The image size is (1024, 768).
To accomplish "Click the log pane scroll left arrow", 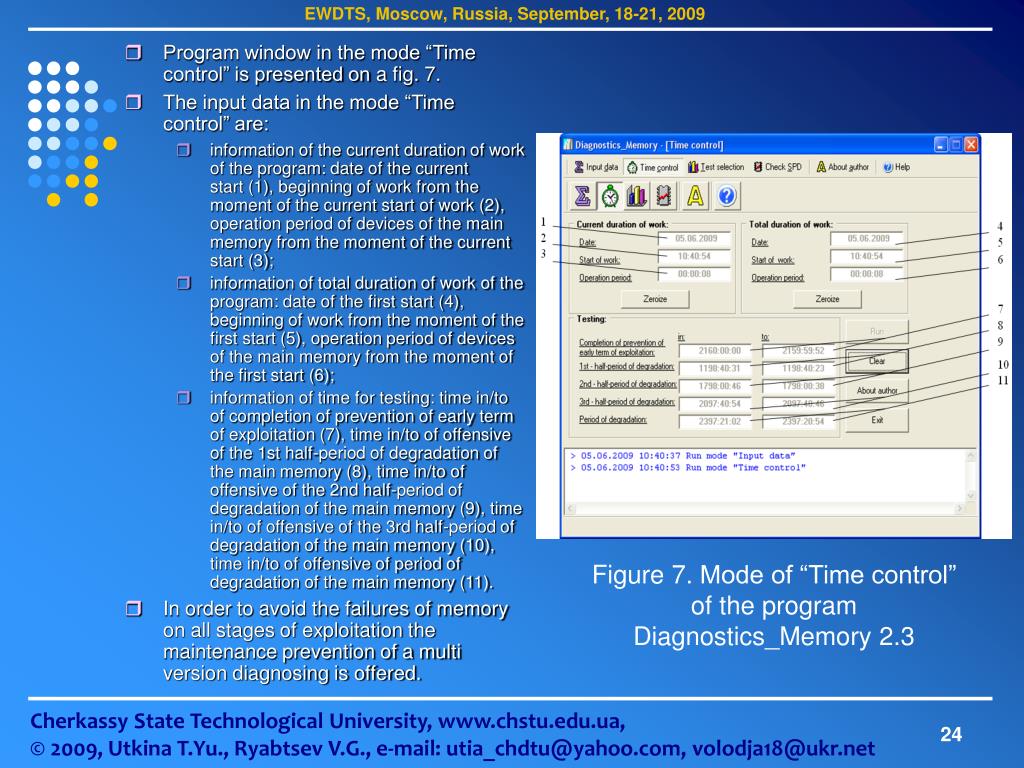I will [x=570, y=508].
